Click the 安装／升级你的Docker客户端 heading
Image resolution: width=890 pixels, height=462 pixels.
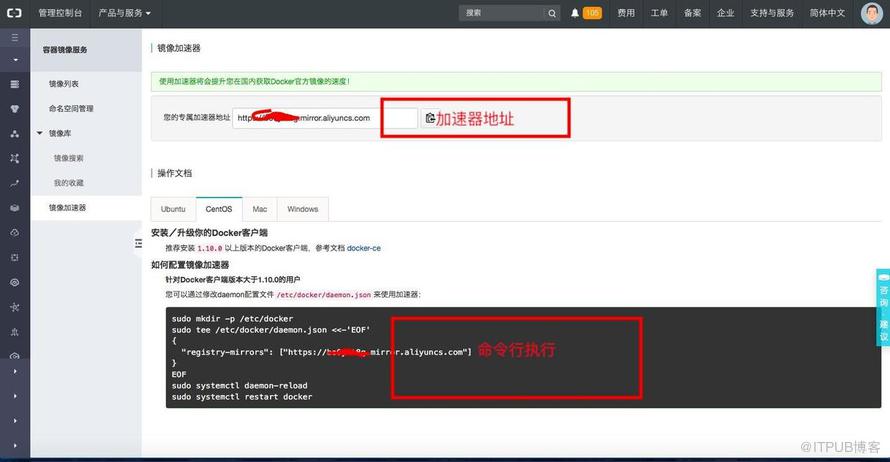[x=209, y=233]
